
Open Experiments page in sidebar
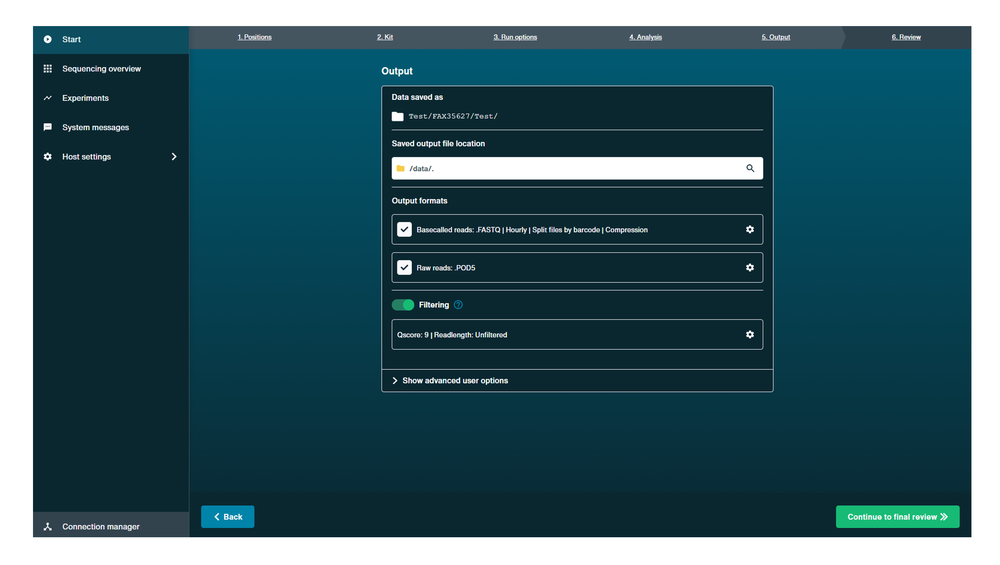pyautogui.click(x=111, y=98)
